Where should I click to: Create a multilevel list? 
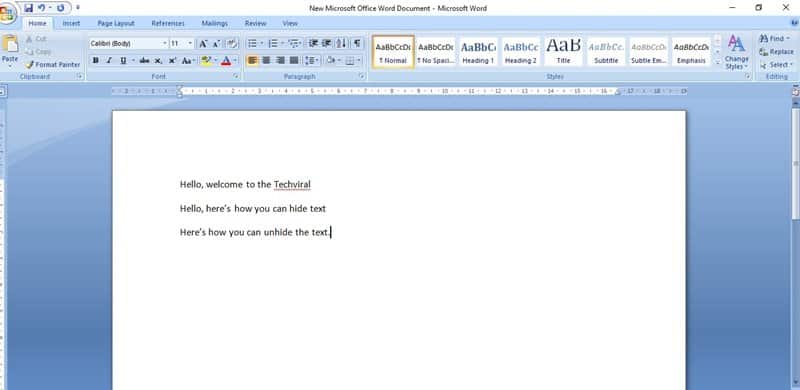pyautogui.click(x=293, y=44)
